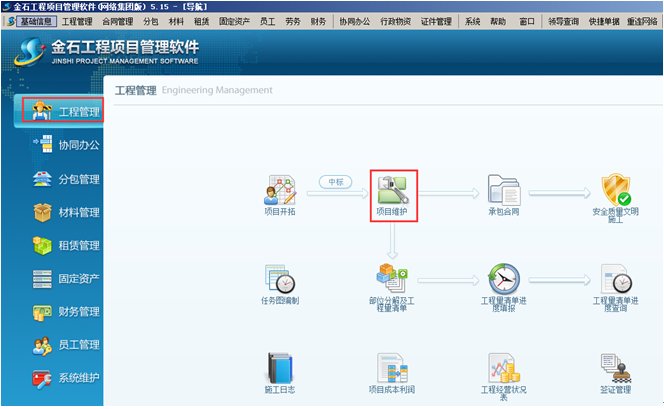Go to 材料管理 sidebar section

coord(66,212)
